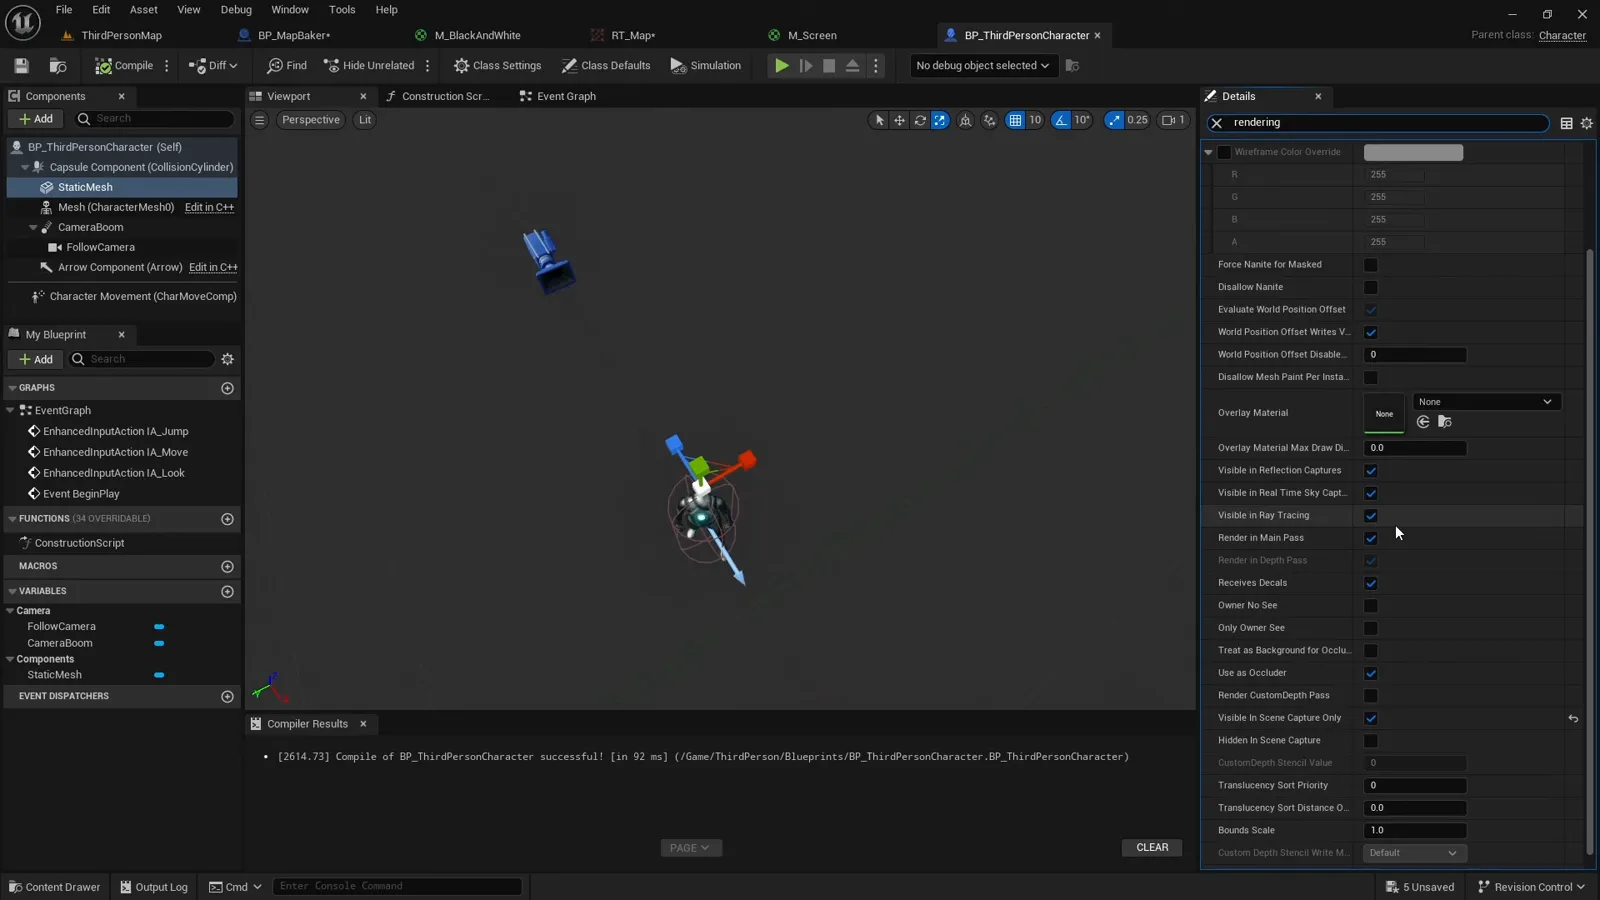The width and height of the screenshot is (1600, 900).
Task: Open Revision Control dropdown in status bar
Action: tap(1531, 887)
